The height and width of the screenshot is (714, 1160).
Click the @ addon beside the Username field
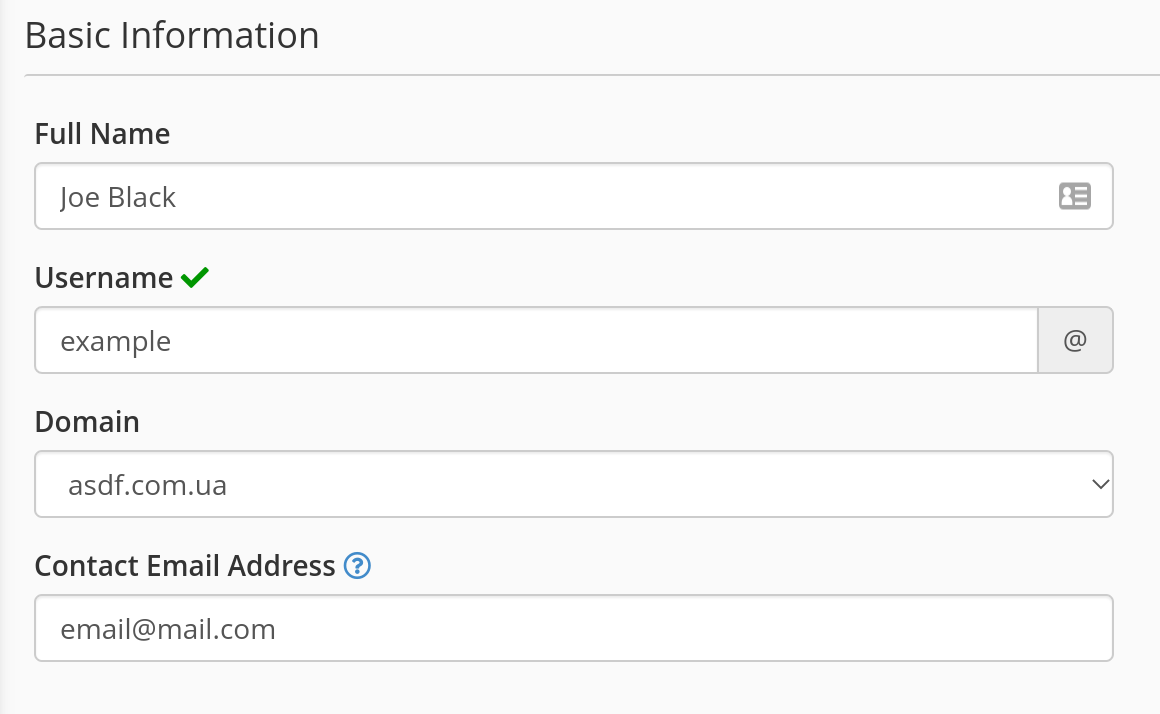[1075, 340]
